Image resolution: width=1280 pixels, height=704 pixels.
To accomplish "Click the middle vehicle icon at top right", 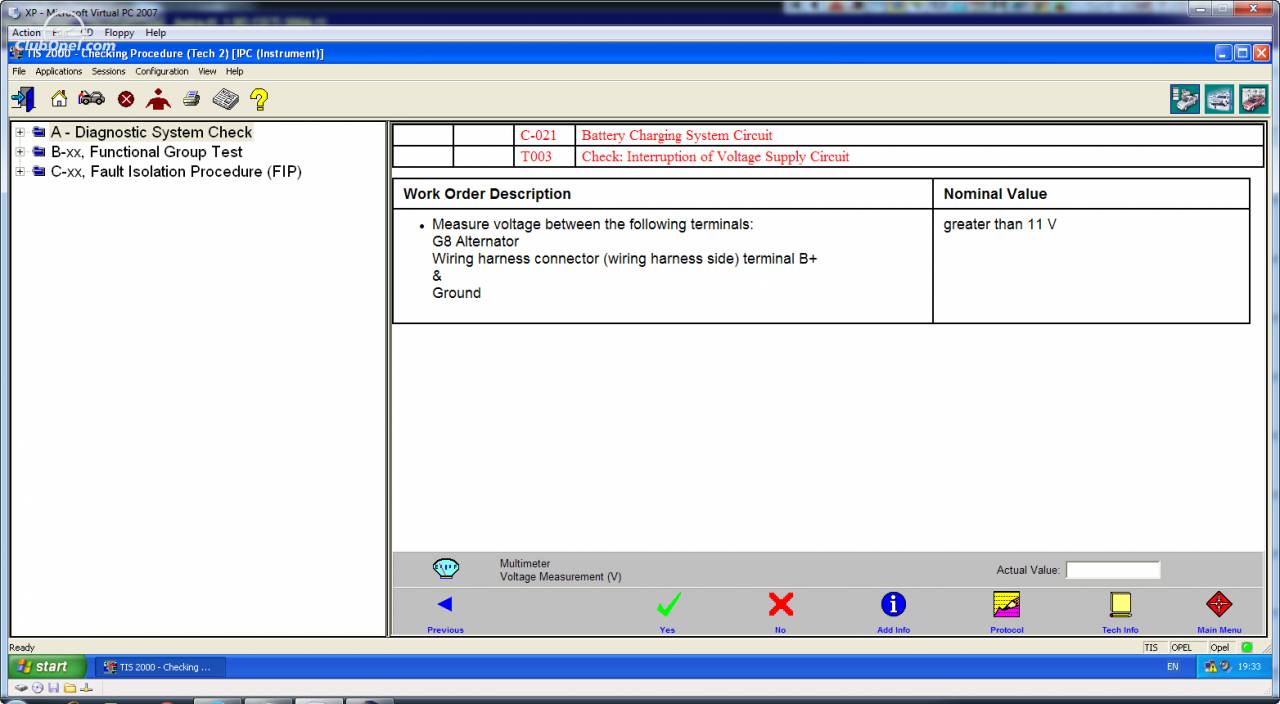I will point(1219,99).
